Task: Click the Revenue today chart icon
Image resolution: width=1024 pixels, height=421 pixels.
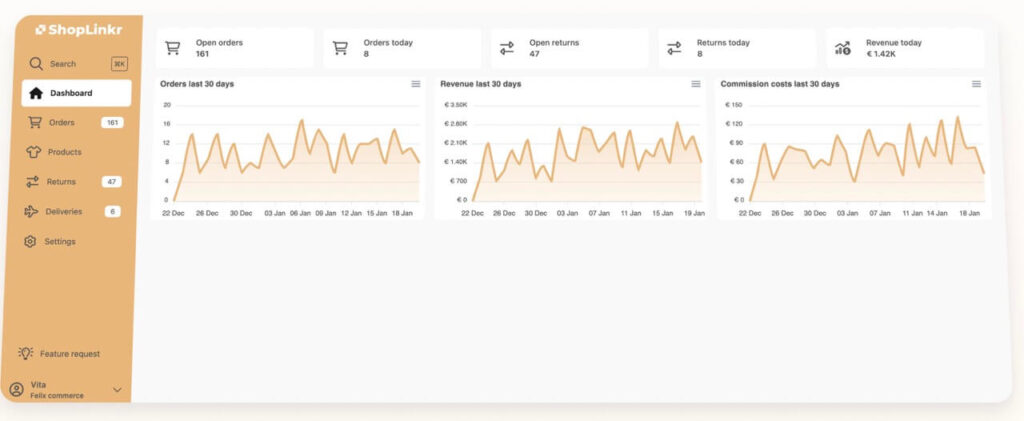Action: 842,48
